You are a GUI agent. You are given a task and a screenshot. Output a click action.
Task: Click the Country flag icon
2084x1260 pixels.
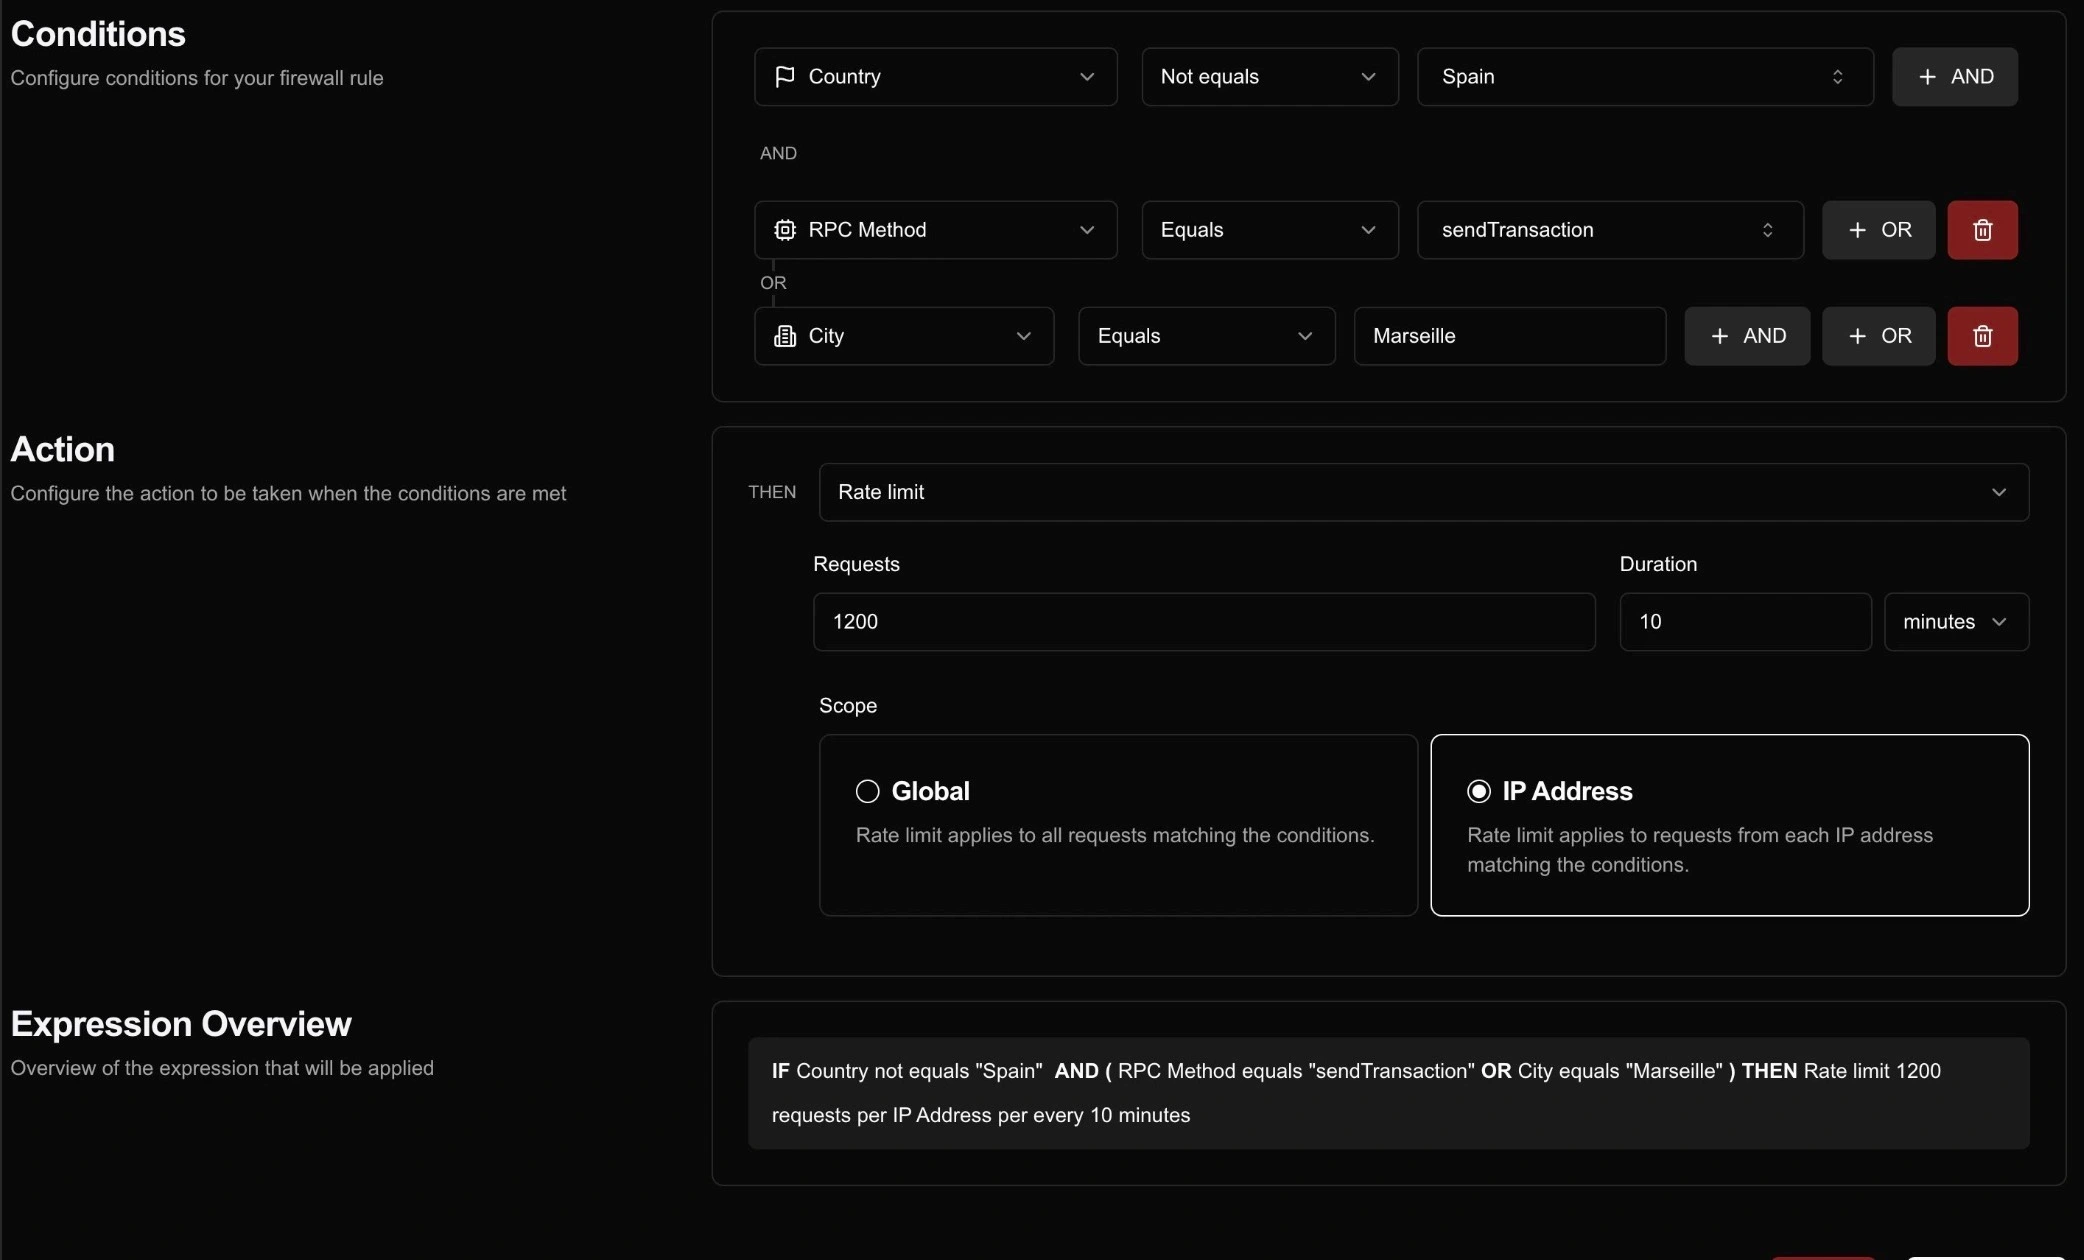(x=785, y=76)
